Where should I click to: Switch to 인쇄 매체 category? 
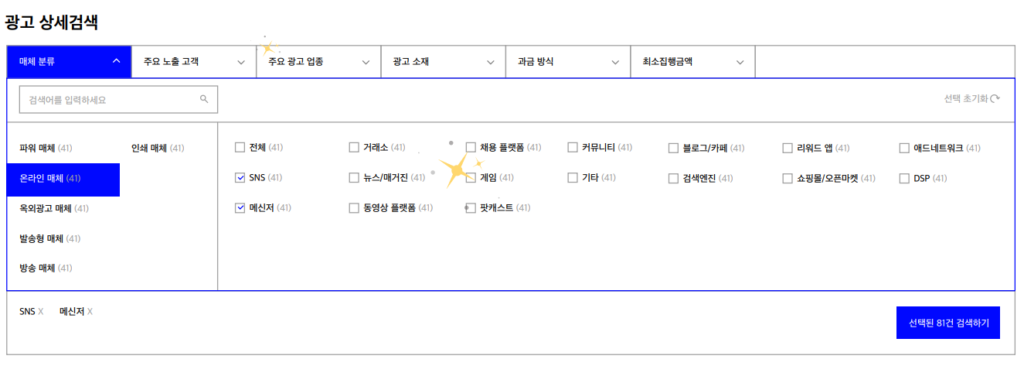tap(157, 148)
